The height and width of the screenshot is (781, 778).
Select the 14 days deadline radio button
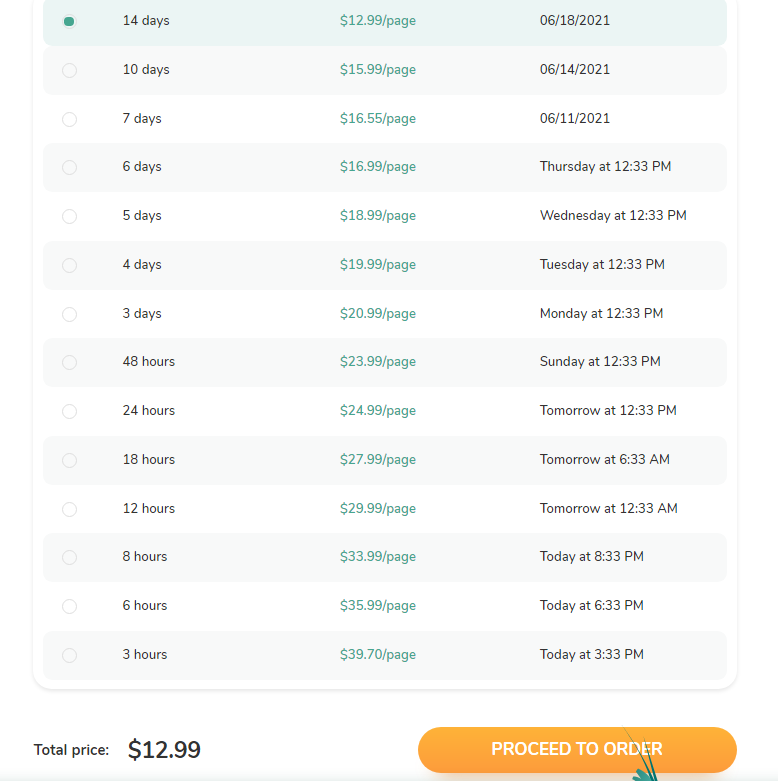click(x=69, y=21)
